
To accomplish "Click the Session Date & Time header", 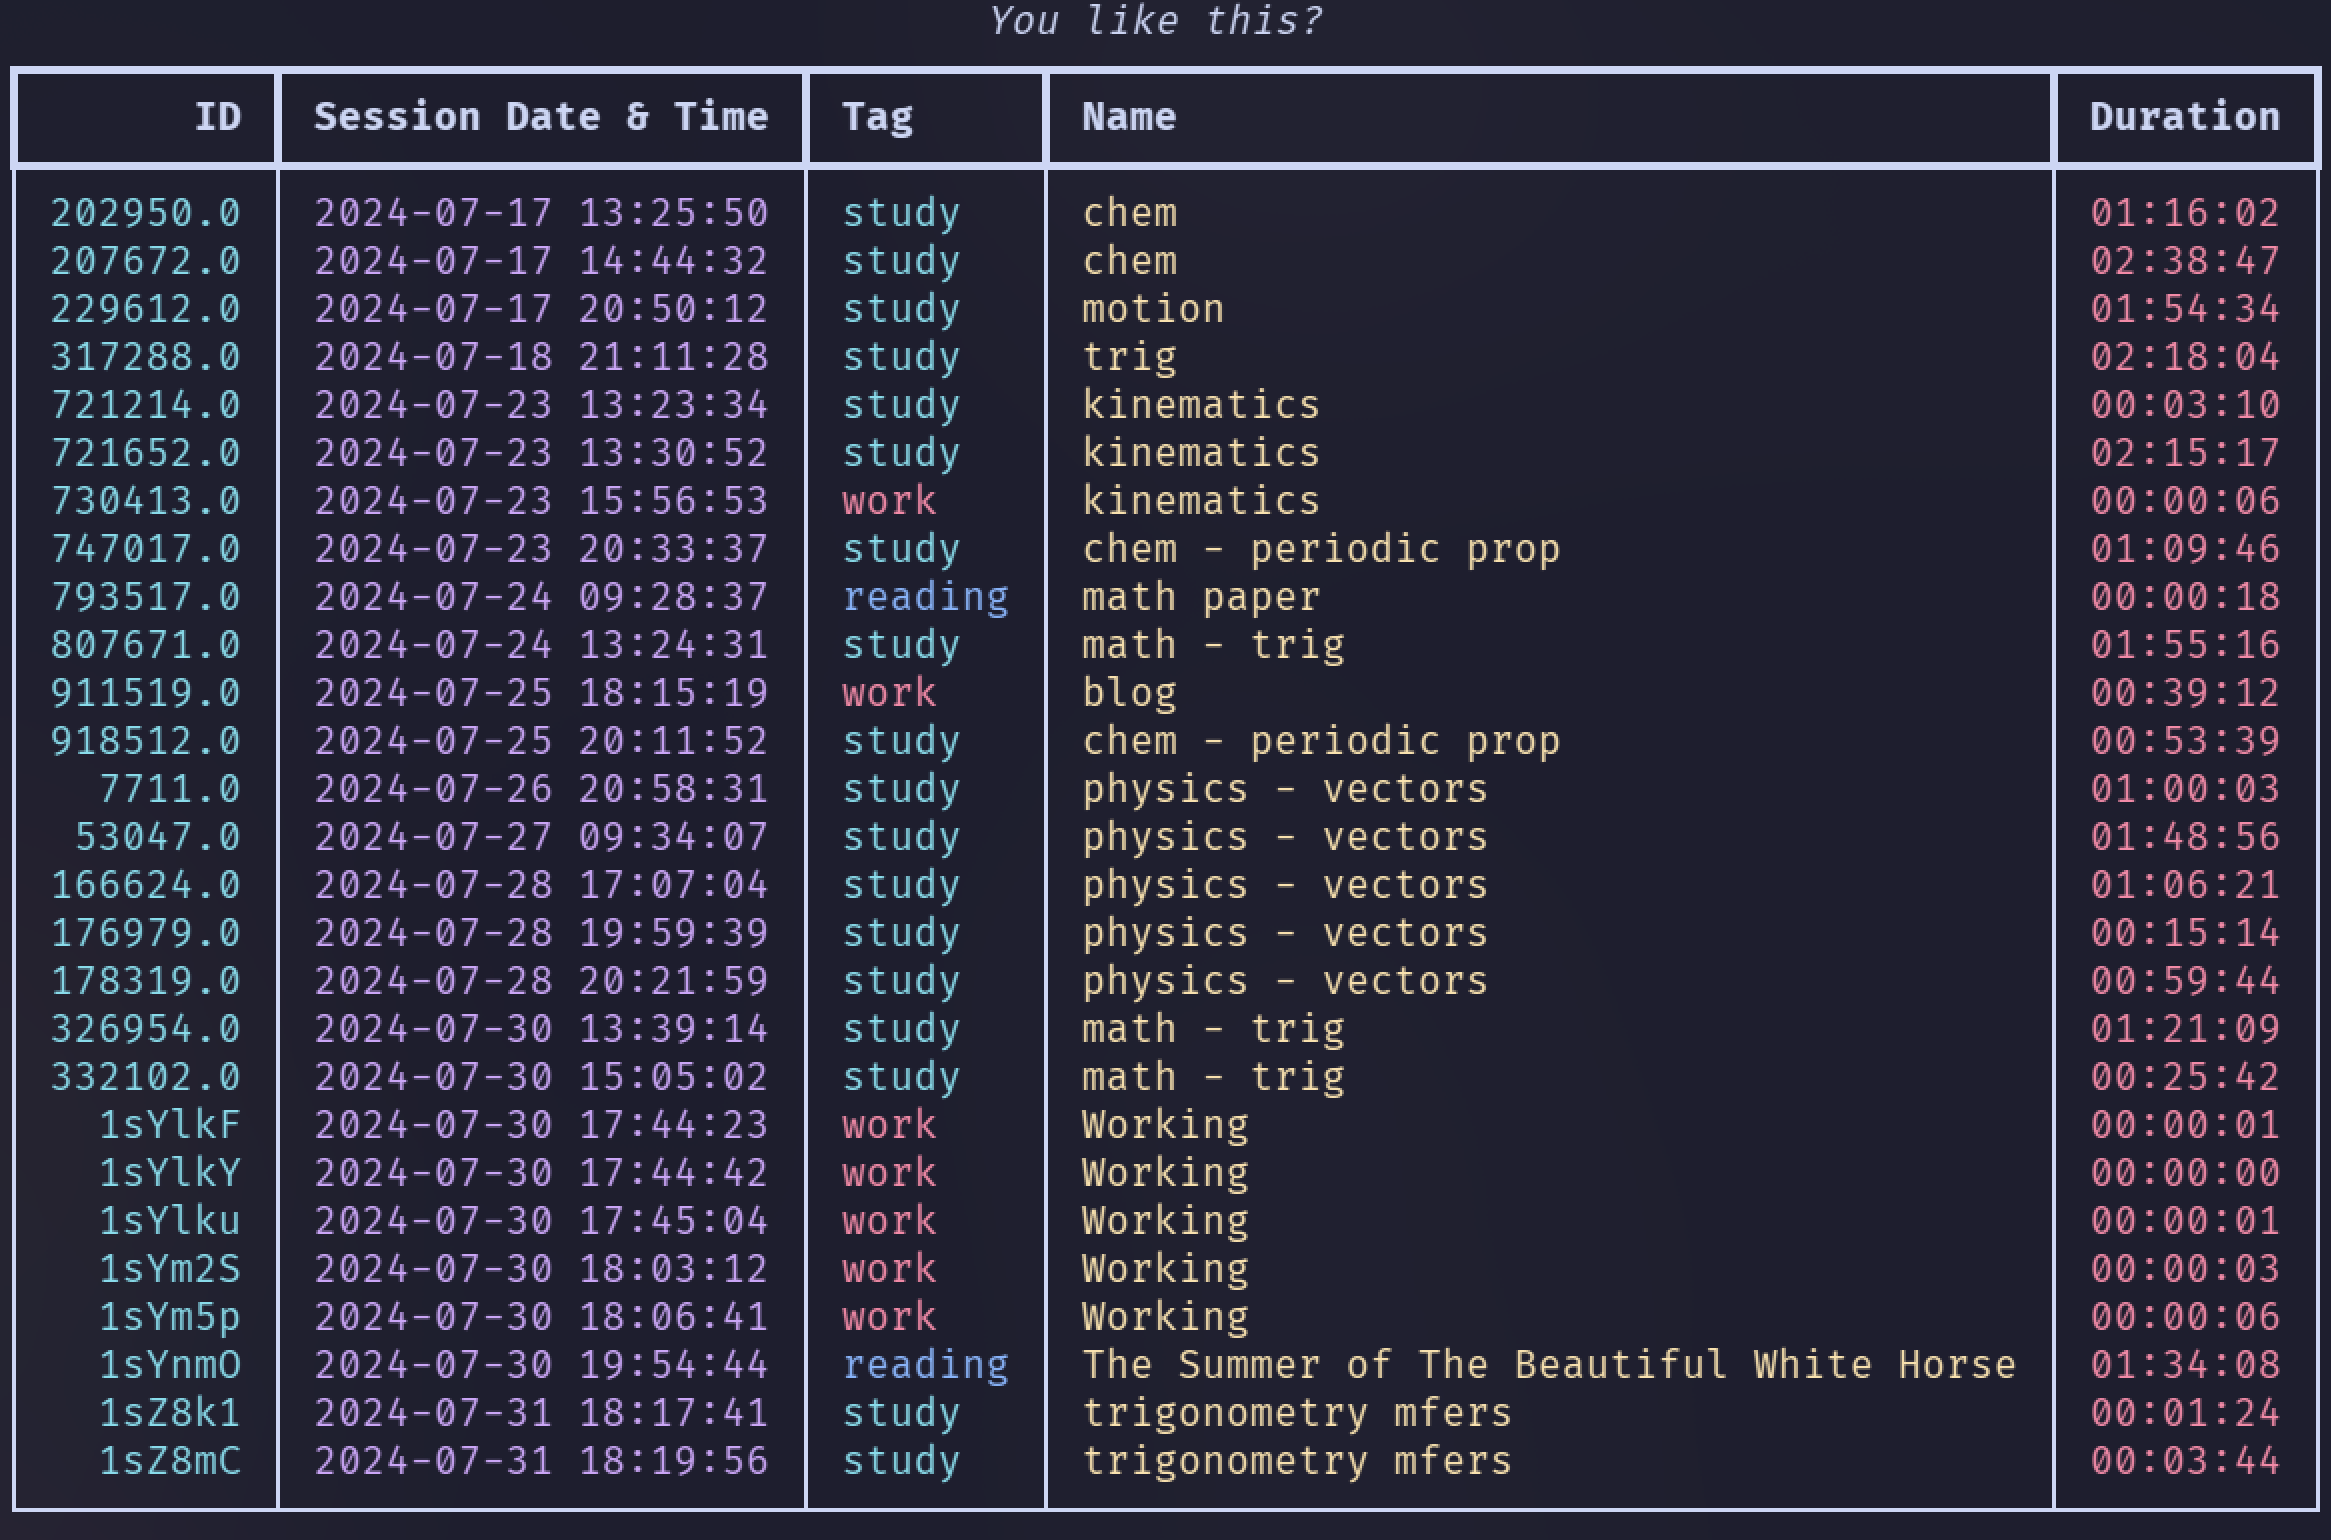I will coord(541,117).
